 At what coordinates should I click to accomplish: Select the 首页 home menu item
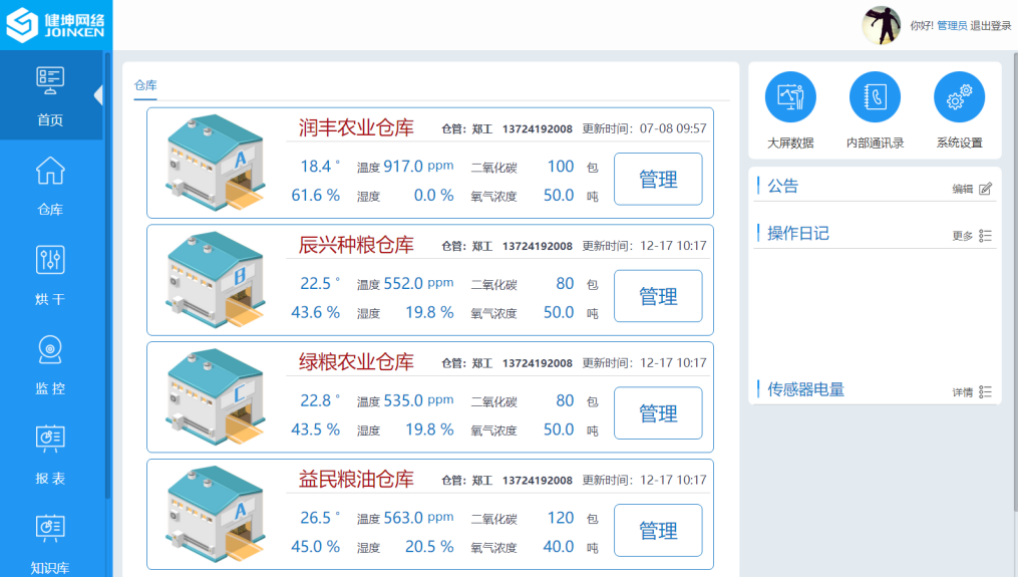[50, 95]
